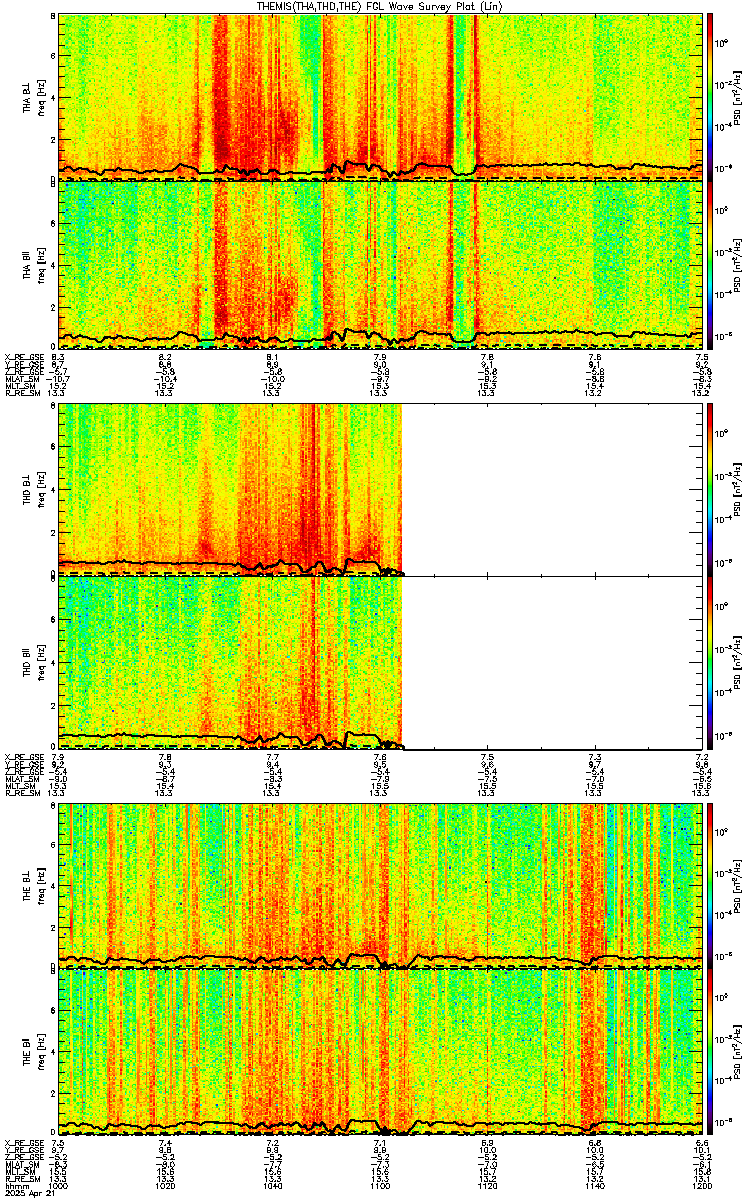Click the 'THA B⊥ freq [Hz]' axis label
The image size is (750, 1200).
click(36, 97)
